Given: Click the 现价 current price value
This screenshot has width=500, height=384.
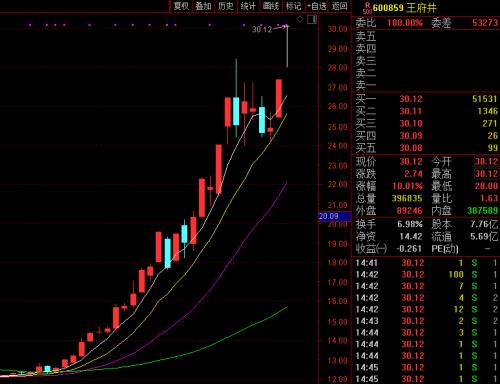Looking at the screenshot, I should coord(411,162).
